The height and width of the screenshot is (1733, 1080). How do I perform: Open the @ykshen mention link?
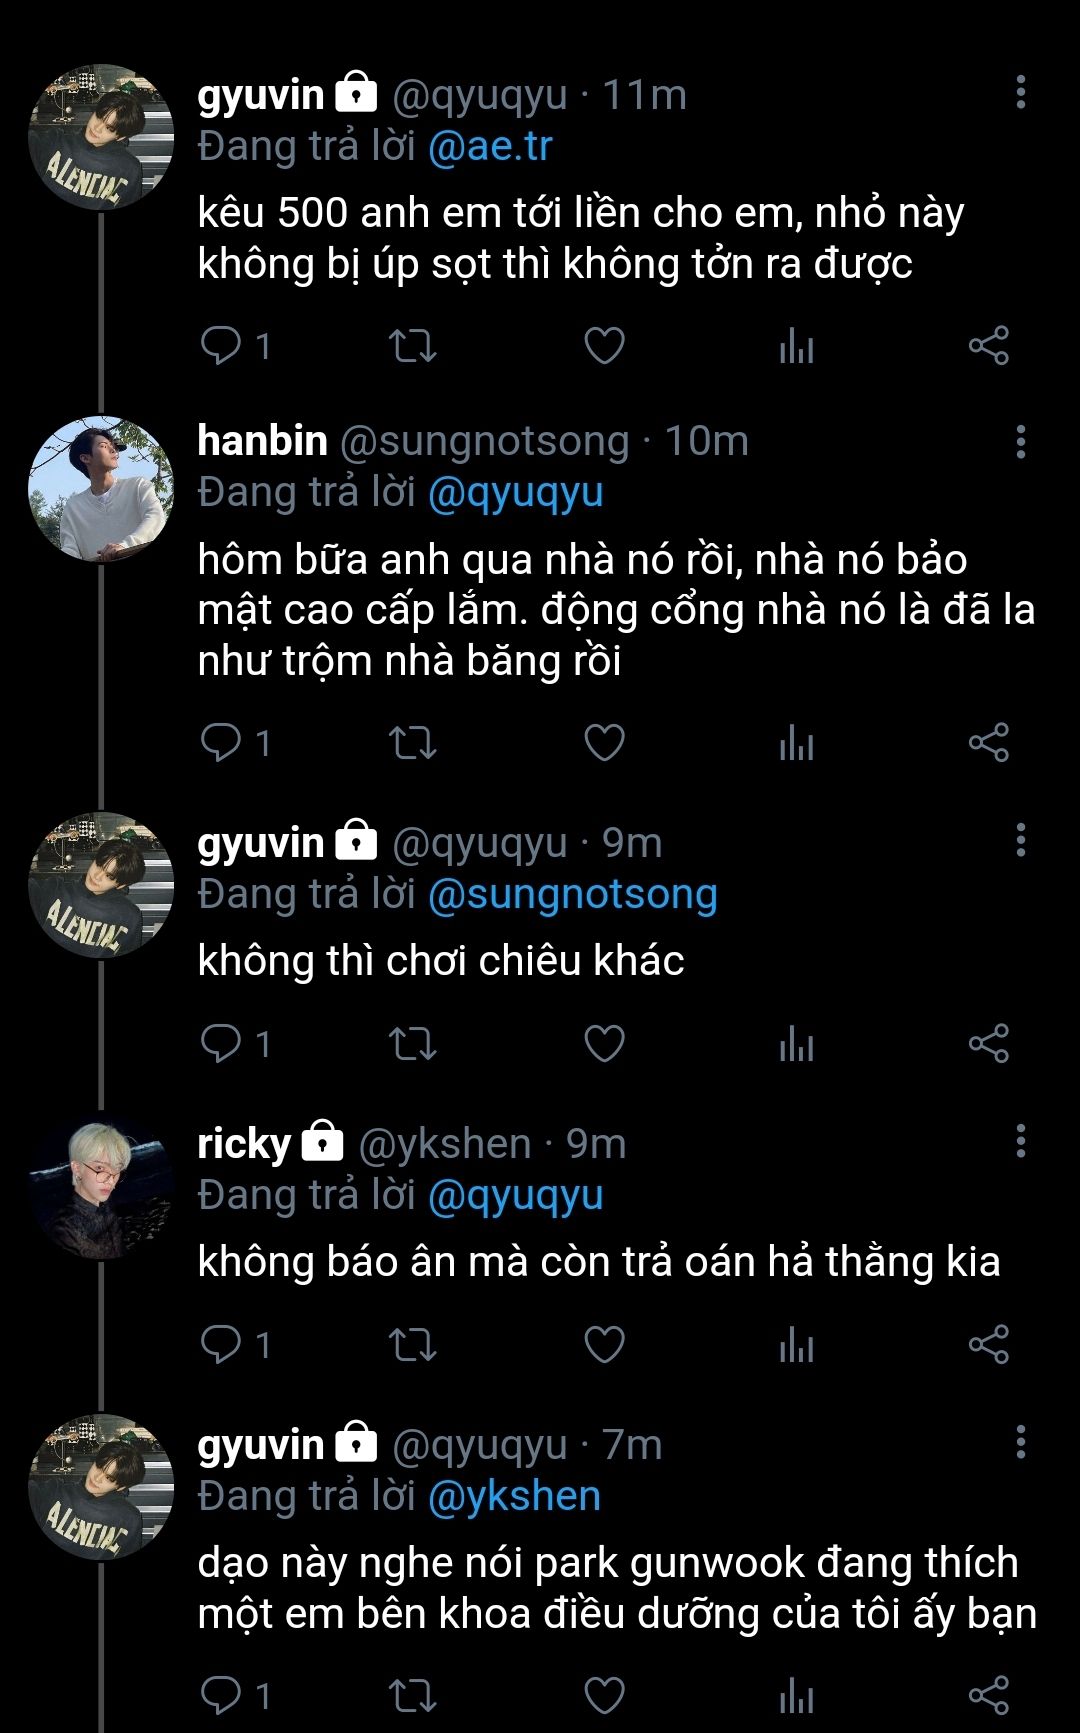click(x=514, y=1496)
